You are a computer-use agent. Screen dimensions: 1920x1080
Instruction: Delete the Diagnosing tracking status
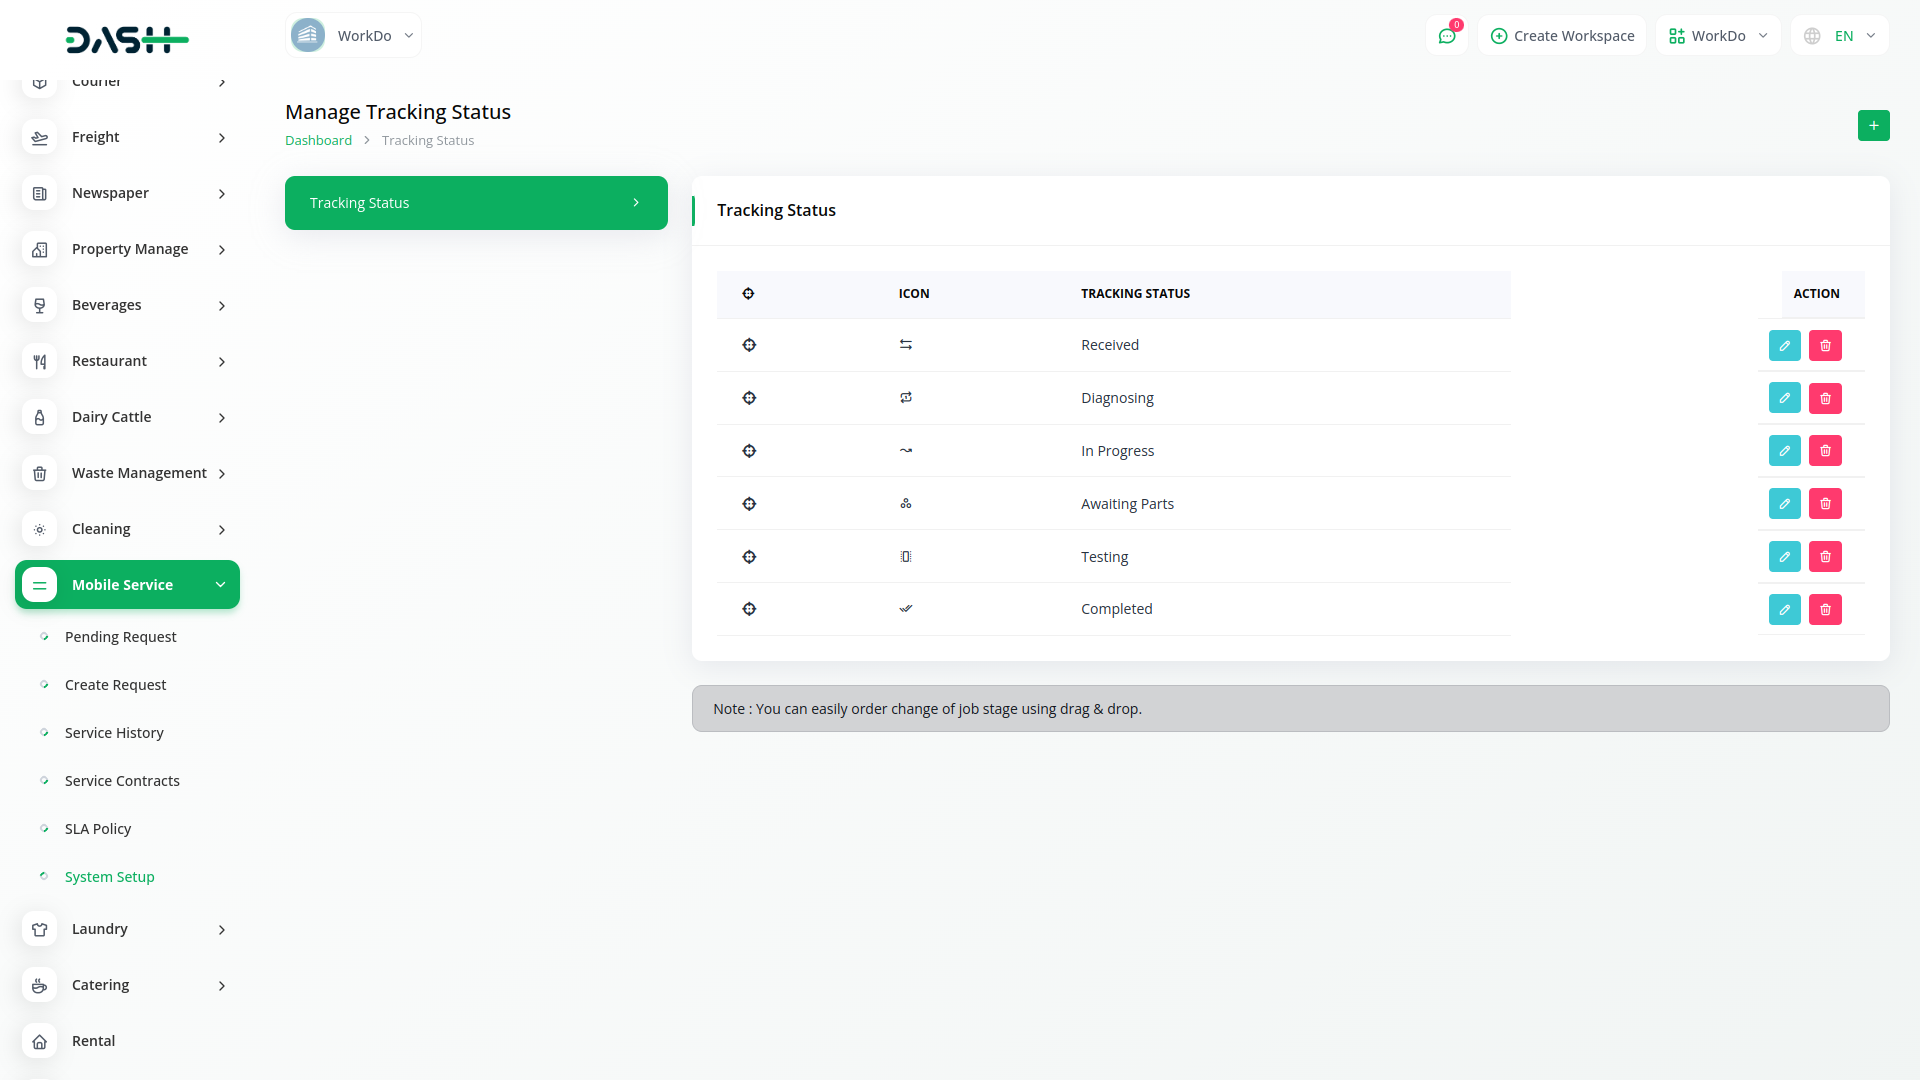tap(1825, 398)
